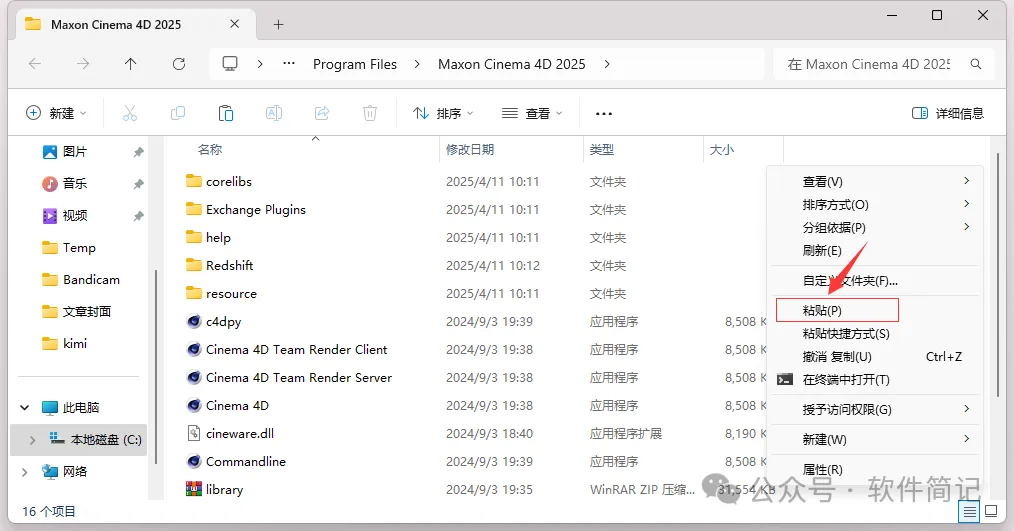Click the search magnifier icon

[x=976, y=64]
